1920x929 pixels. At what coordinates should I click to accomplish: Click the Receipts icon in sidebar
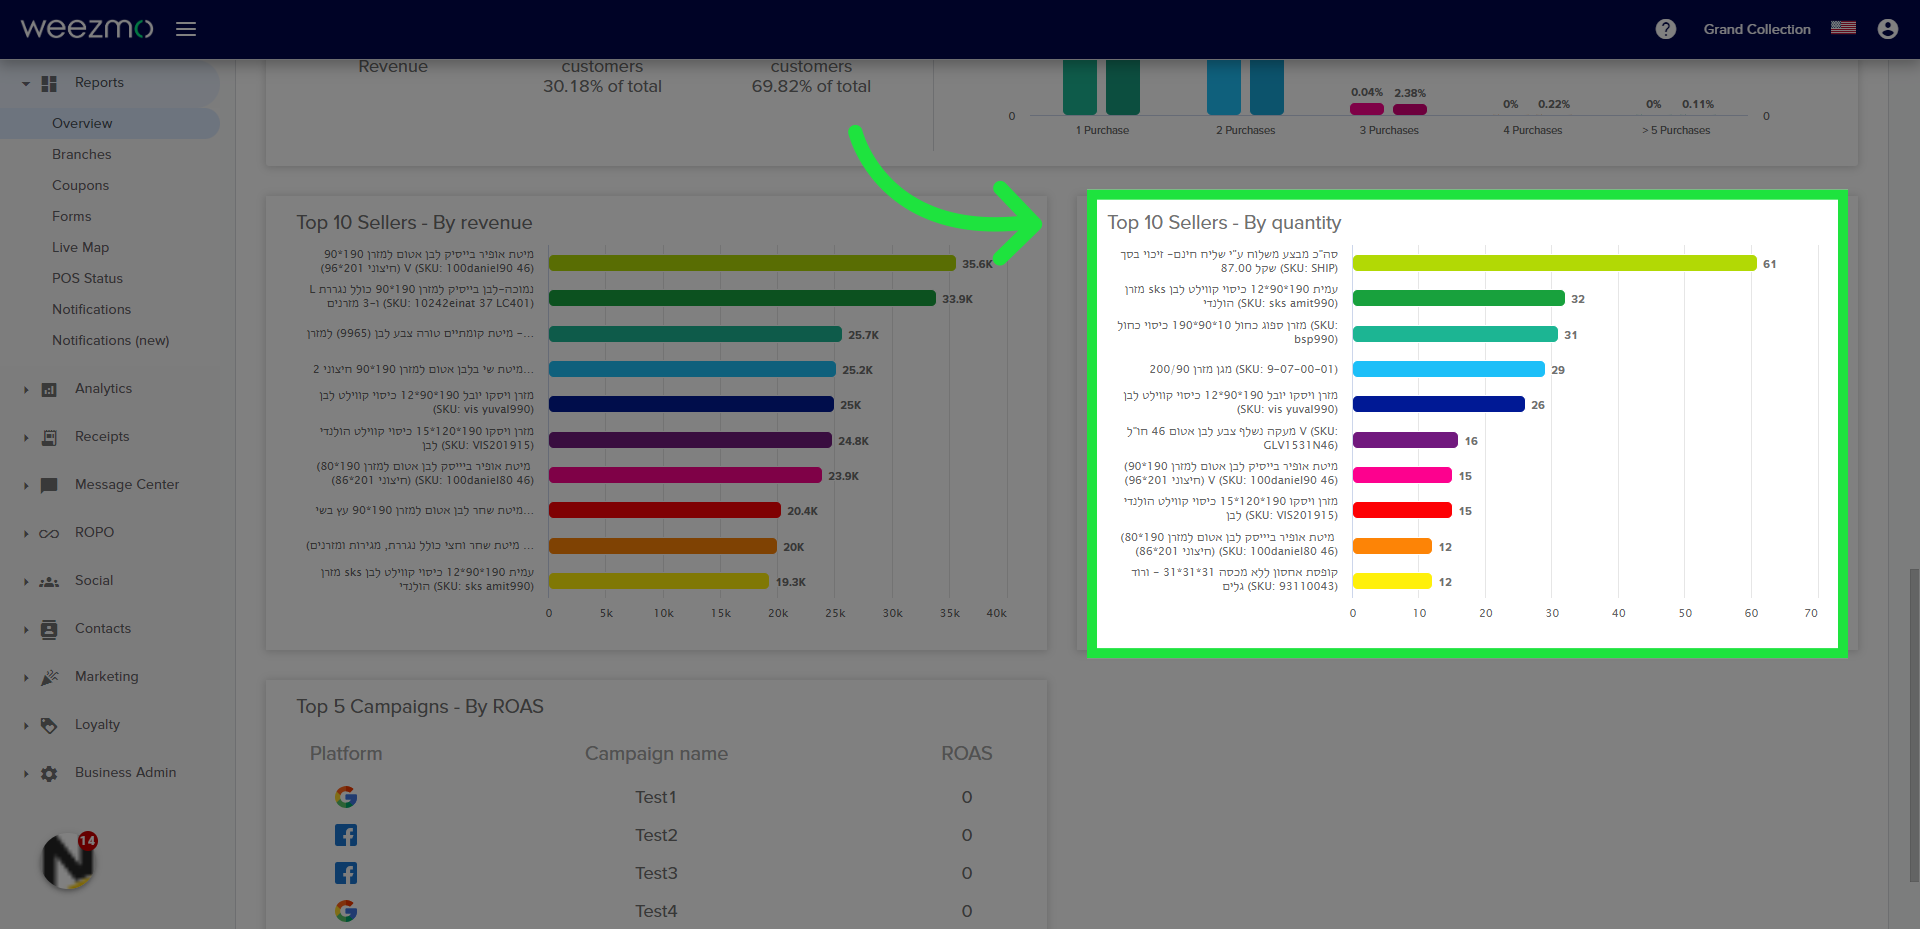[x=49, y=437]
